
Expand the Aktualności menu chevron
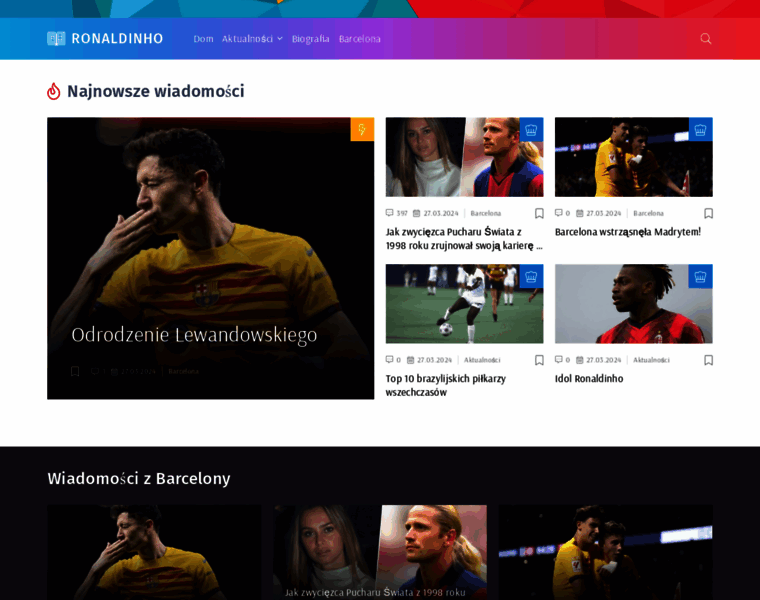(280, 39)
